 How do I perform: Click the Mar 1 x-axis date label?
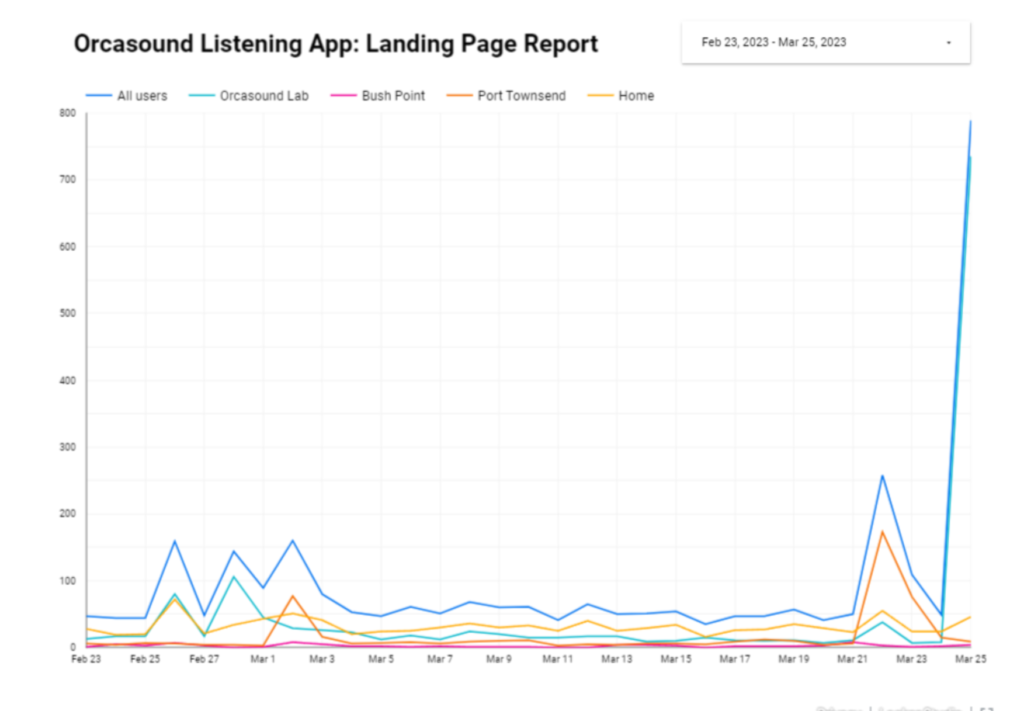pyautogui.click(x=263, y=659)
